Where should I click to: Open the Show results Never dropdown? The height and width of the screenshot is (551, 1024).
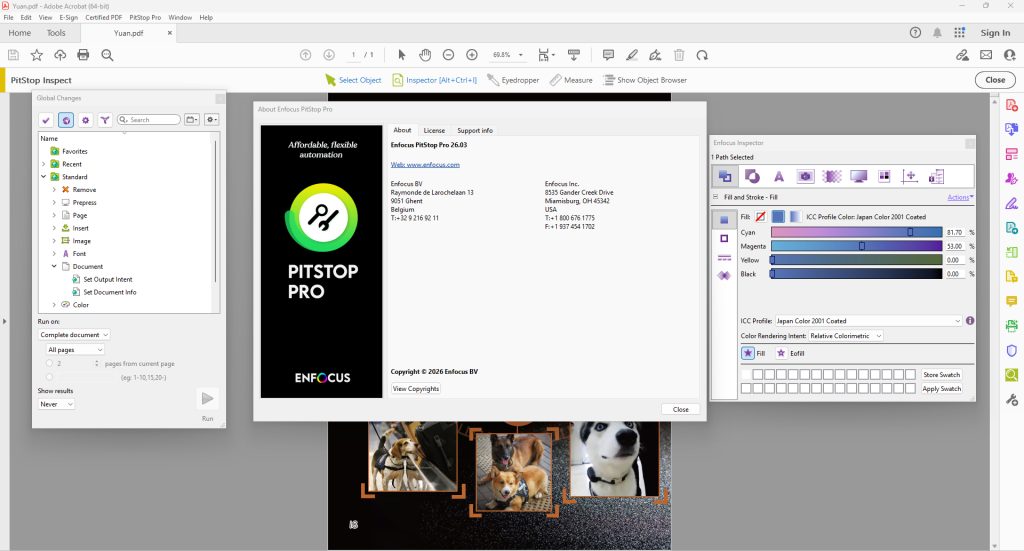[56, 404]
